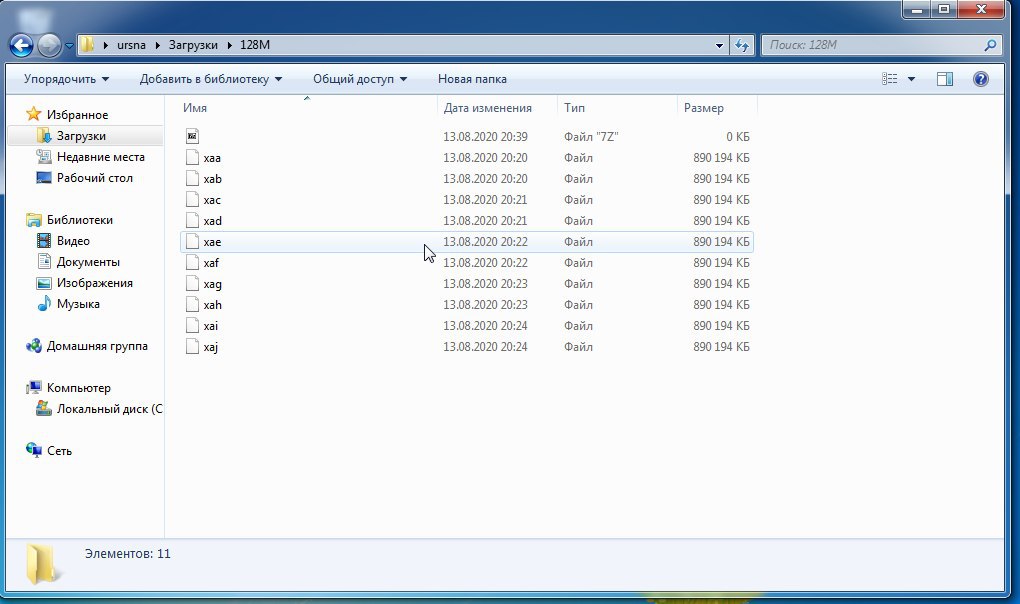Open address bar history dropdown
Screen dimensions: 1020x604
point(719,46)
